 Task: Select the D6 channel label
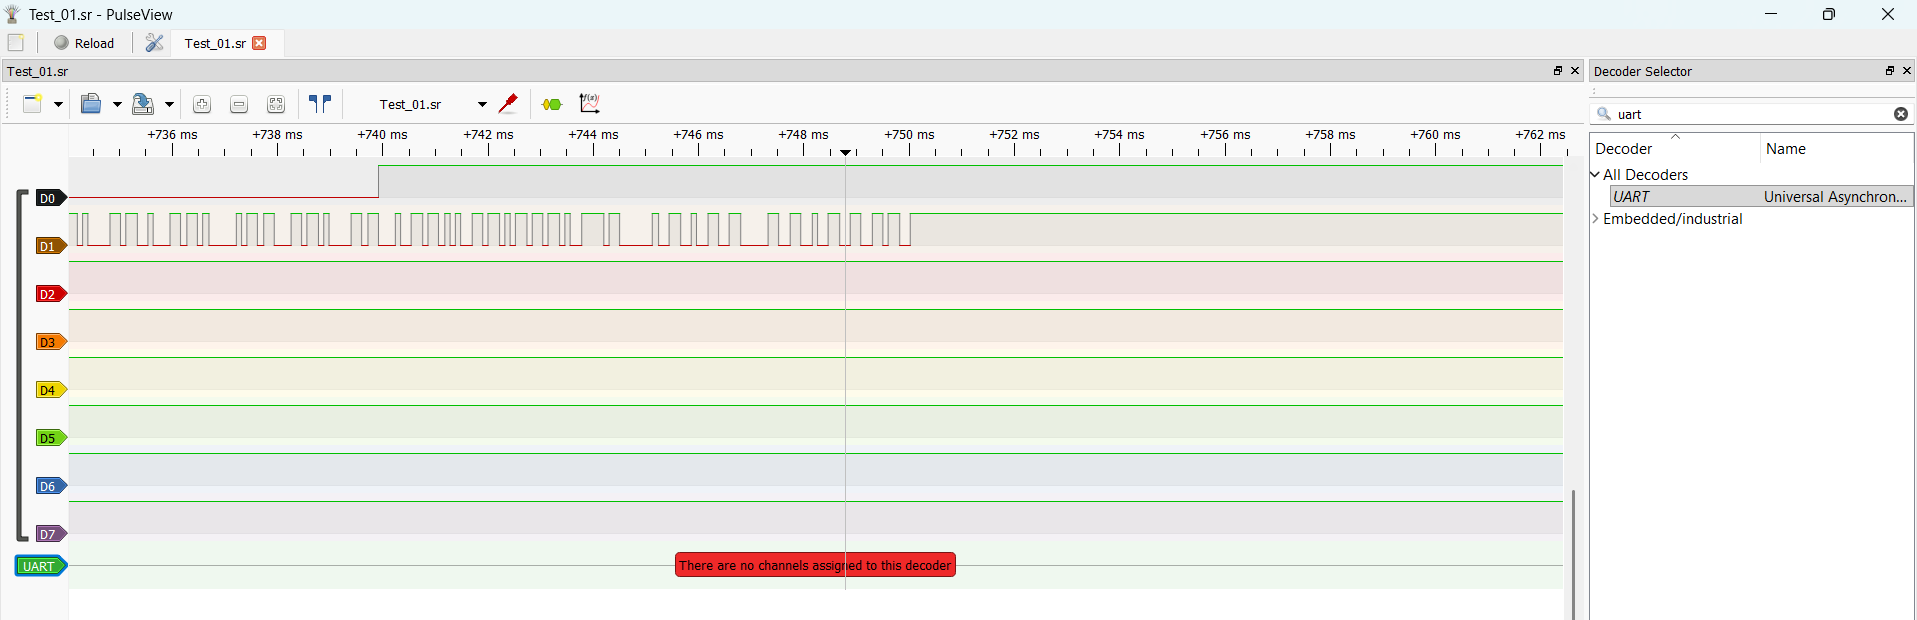pos(50,486)
